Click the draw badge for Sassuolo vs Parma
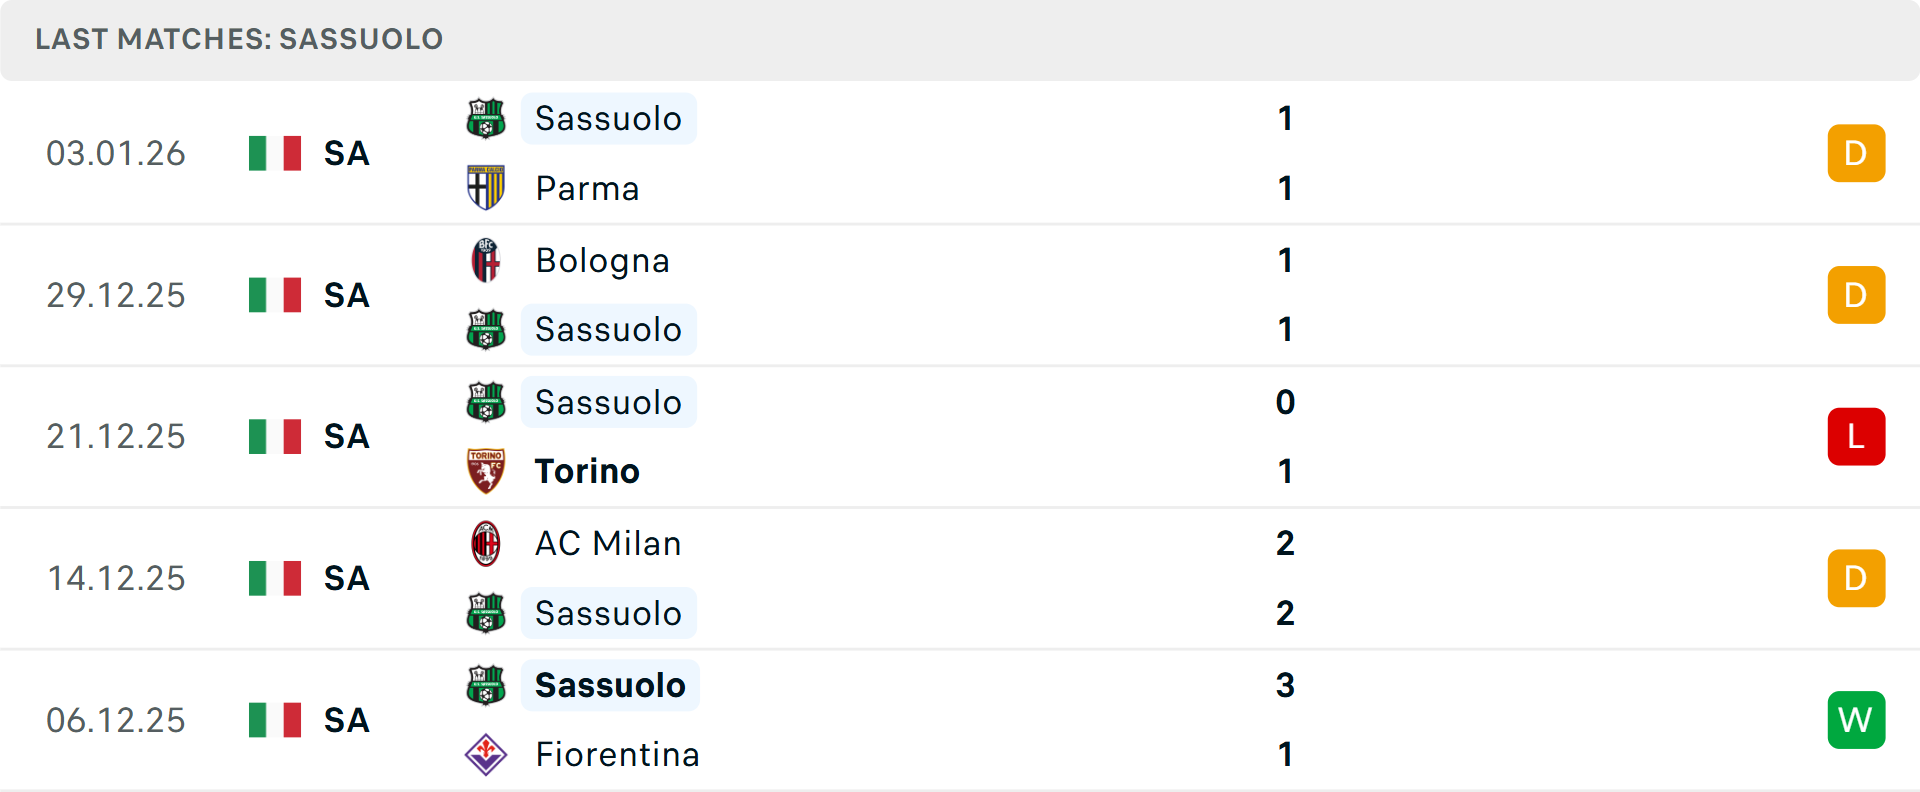 coord(1856,153)
